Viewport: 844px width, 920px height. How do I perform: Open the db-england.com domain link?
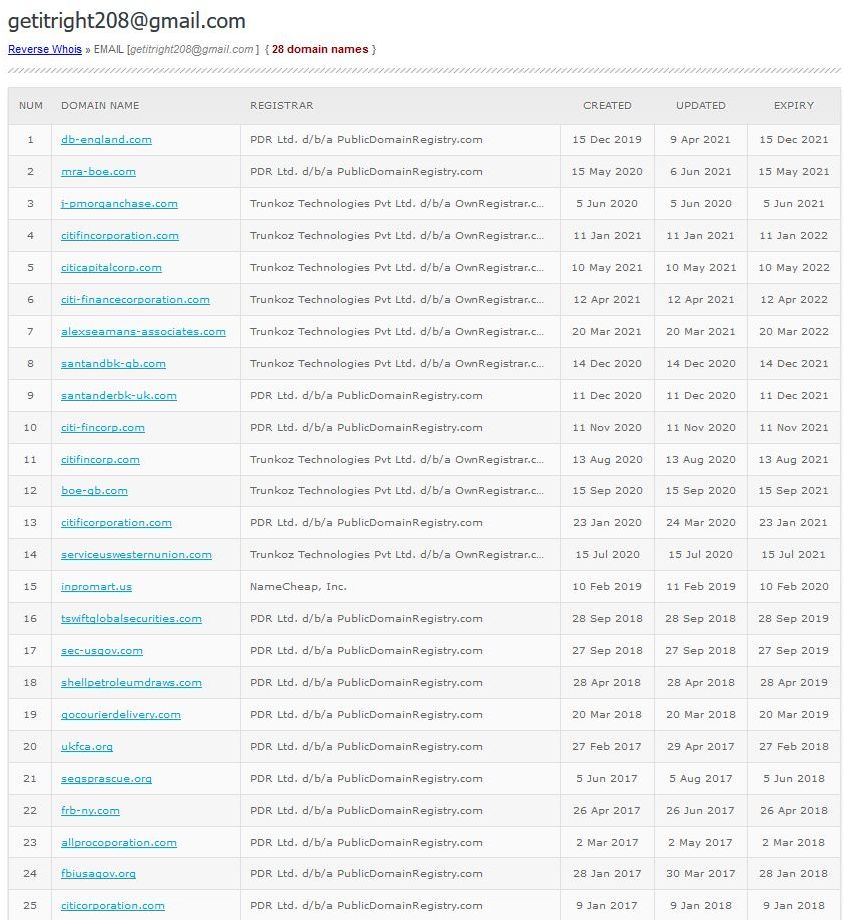[106, 140]
